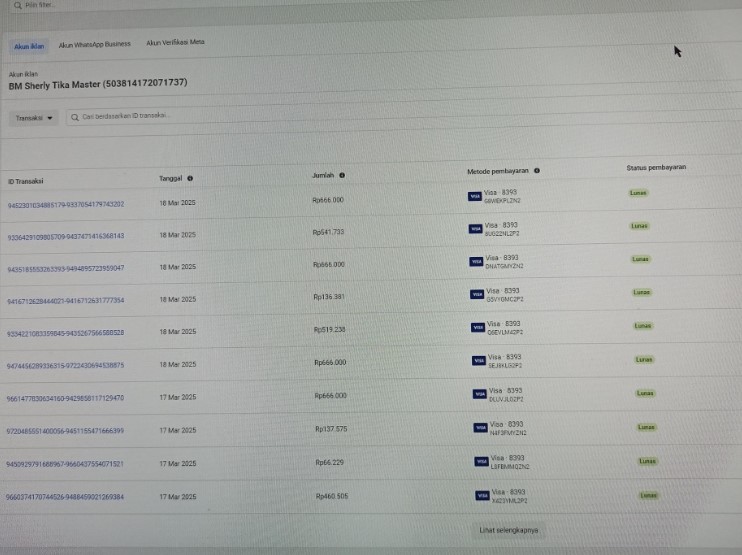Click the Lihat selengkapnya button
This screenshot has height=555, width=742.
point(508,529)
